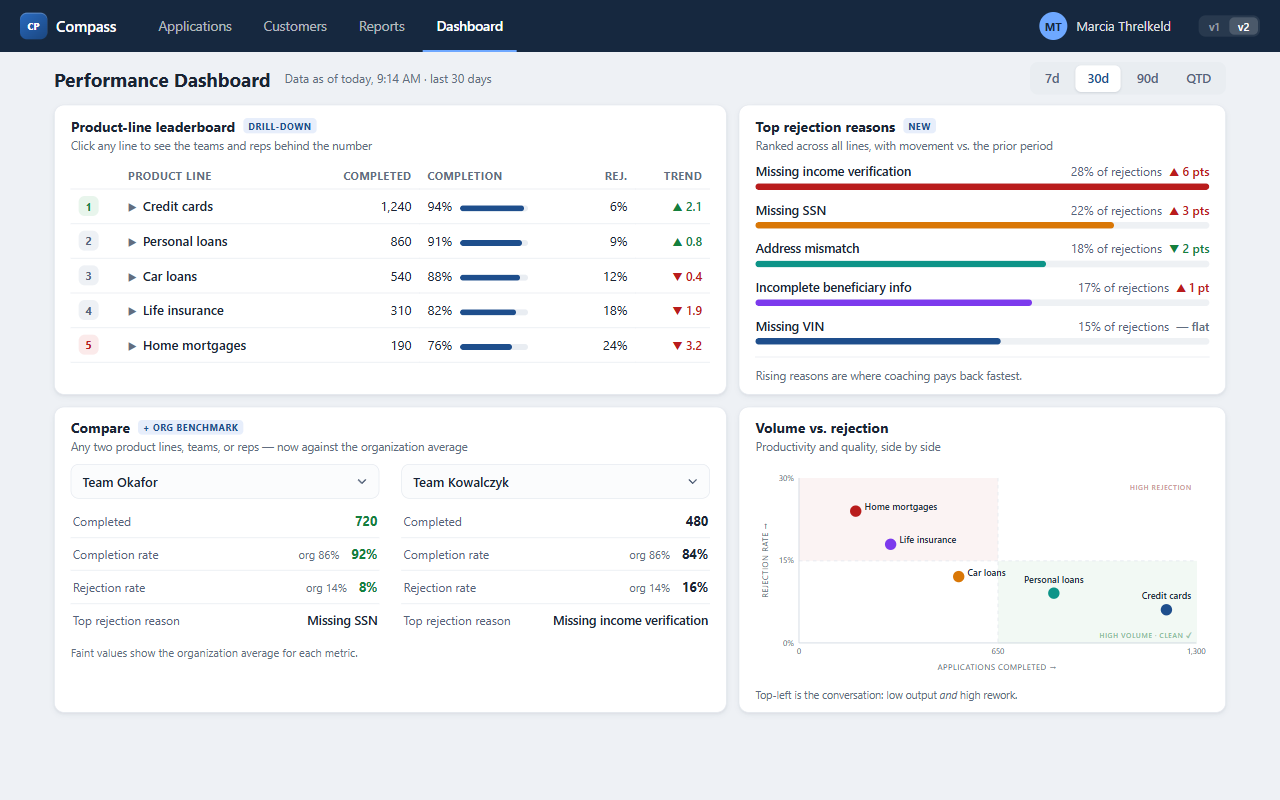Click Team Kowalczyk's 16% rejection rate

coord(695,587)
